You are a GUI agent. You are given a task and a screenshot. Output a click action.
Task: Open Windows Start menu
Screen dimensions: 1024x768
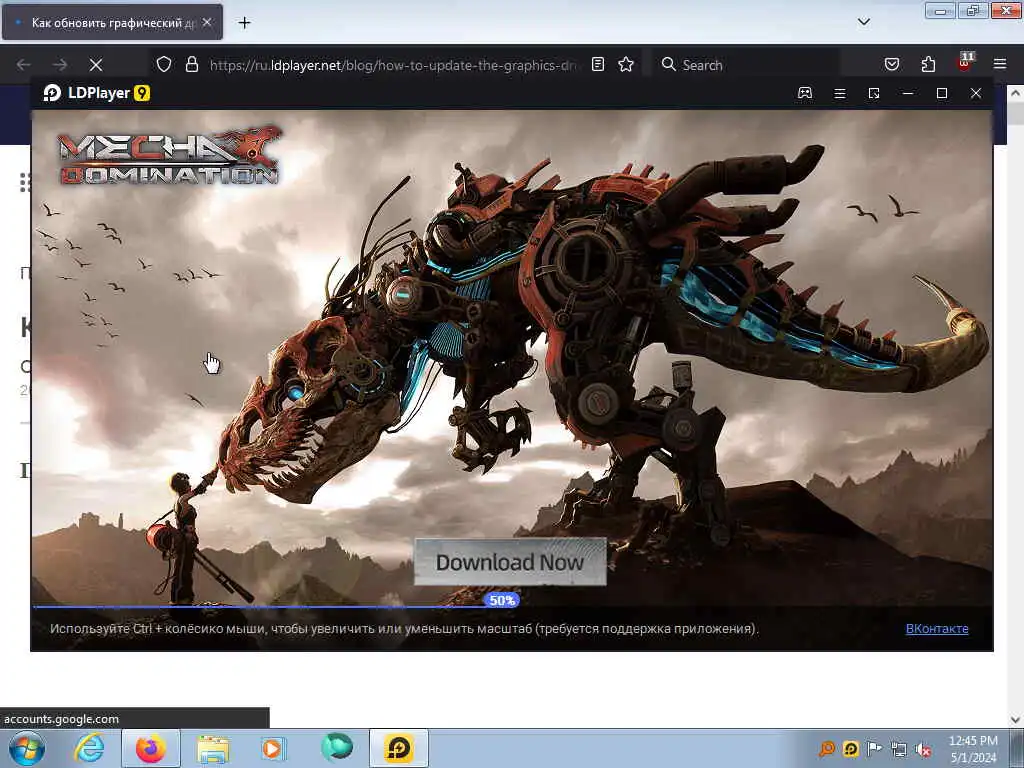[26, 748]
